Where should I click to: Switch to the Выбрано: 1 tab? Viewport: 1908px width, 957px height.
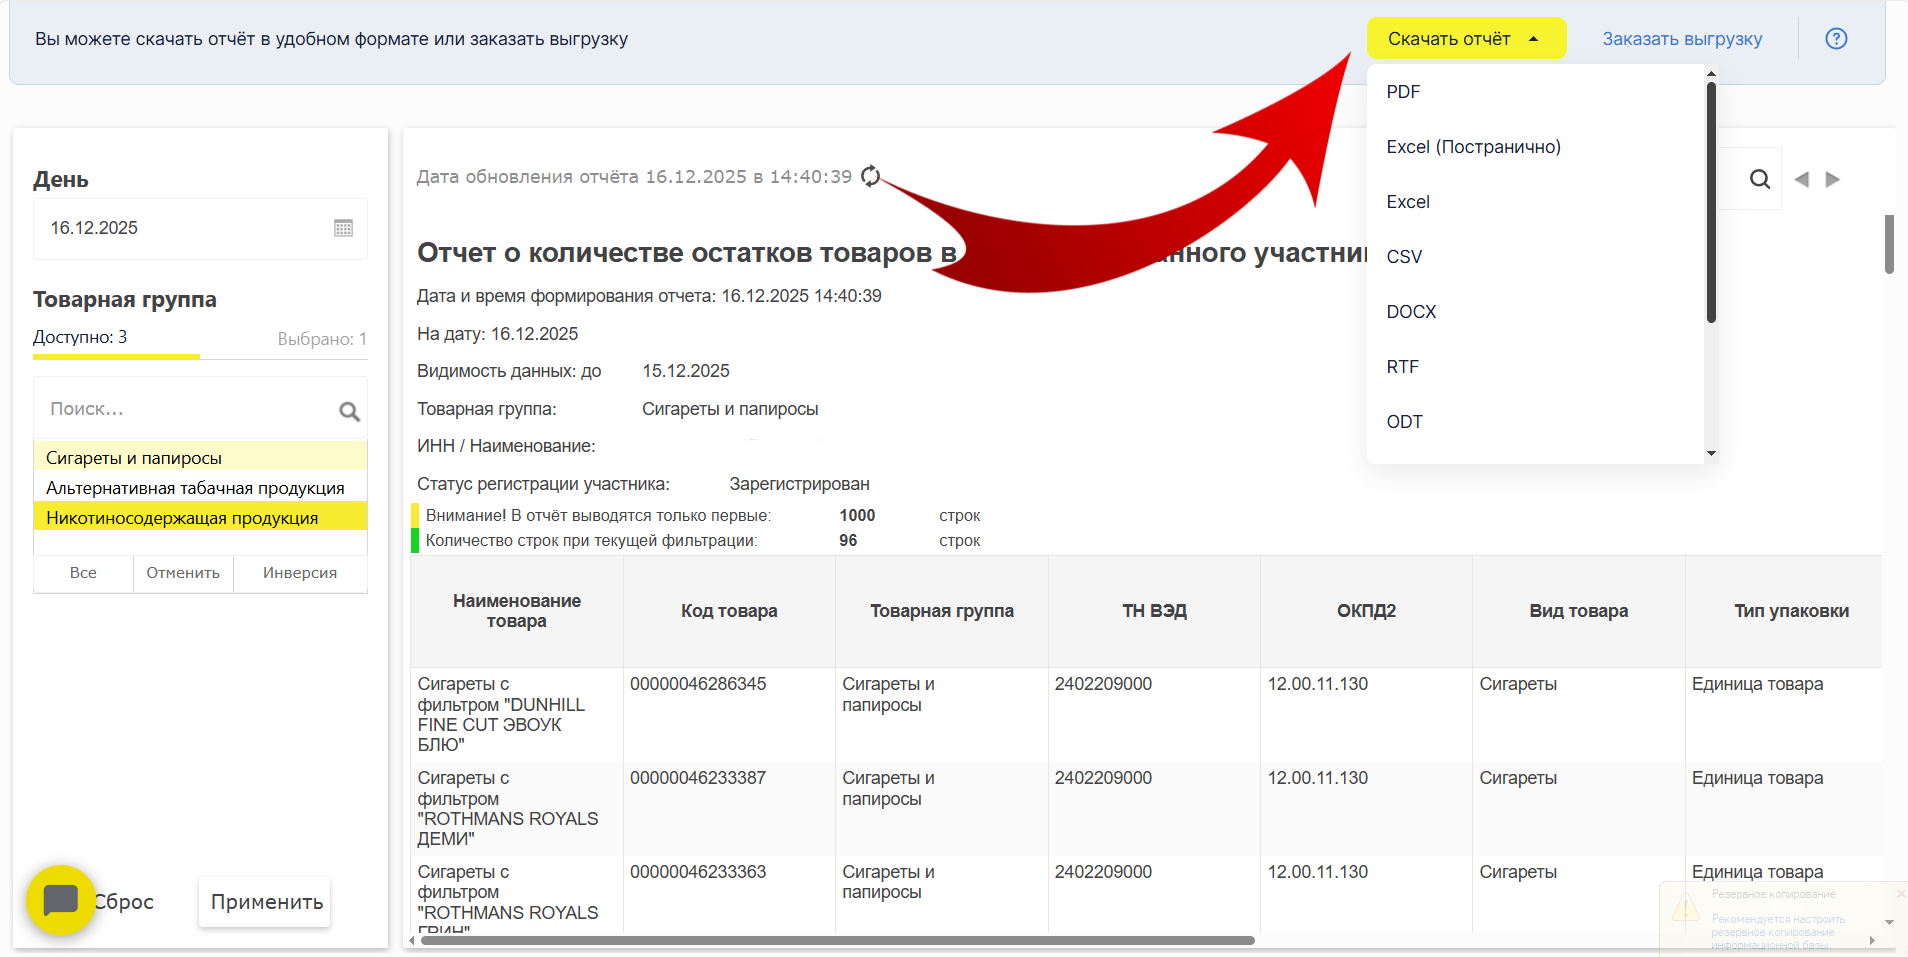tap(322, 339)
